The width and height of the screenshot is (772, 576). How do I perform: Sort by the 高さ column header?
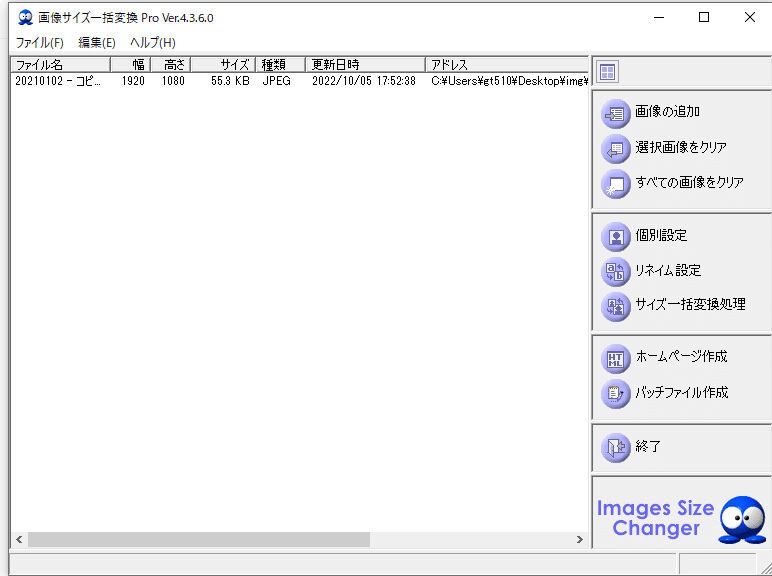pyautogui.click(x=171, y=64)
